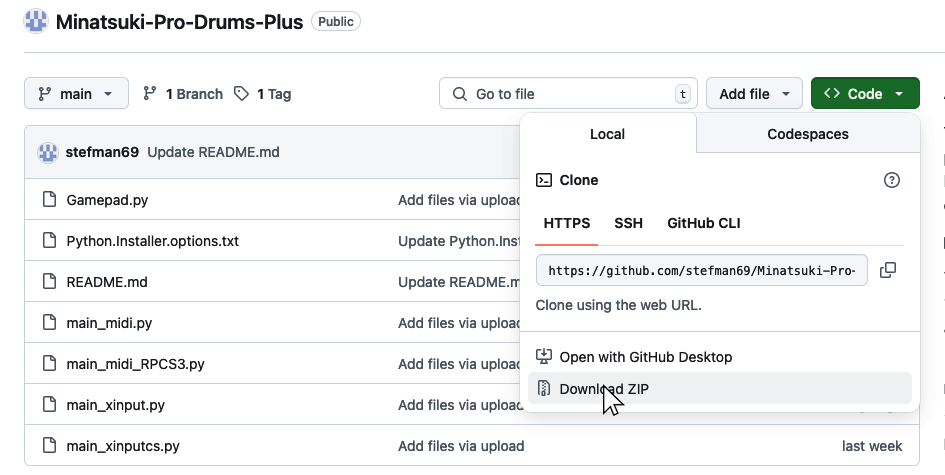Click the terminal icon next to Clone
Screen dimensions: 945x475
tap(544, 180)
